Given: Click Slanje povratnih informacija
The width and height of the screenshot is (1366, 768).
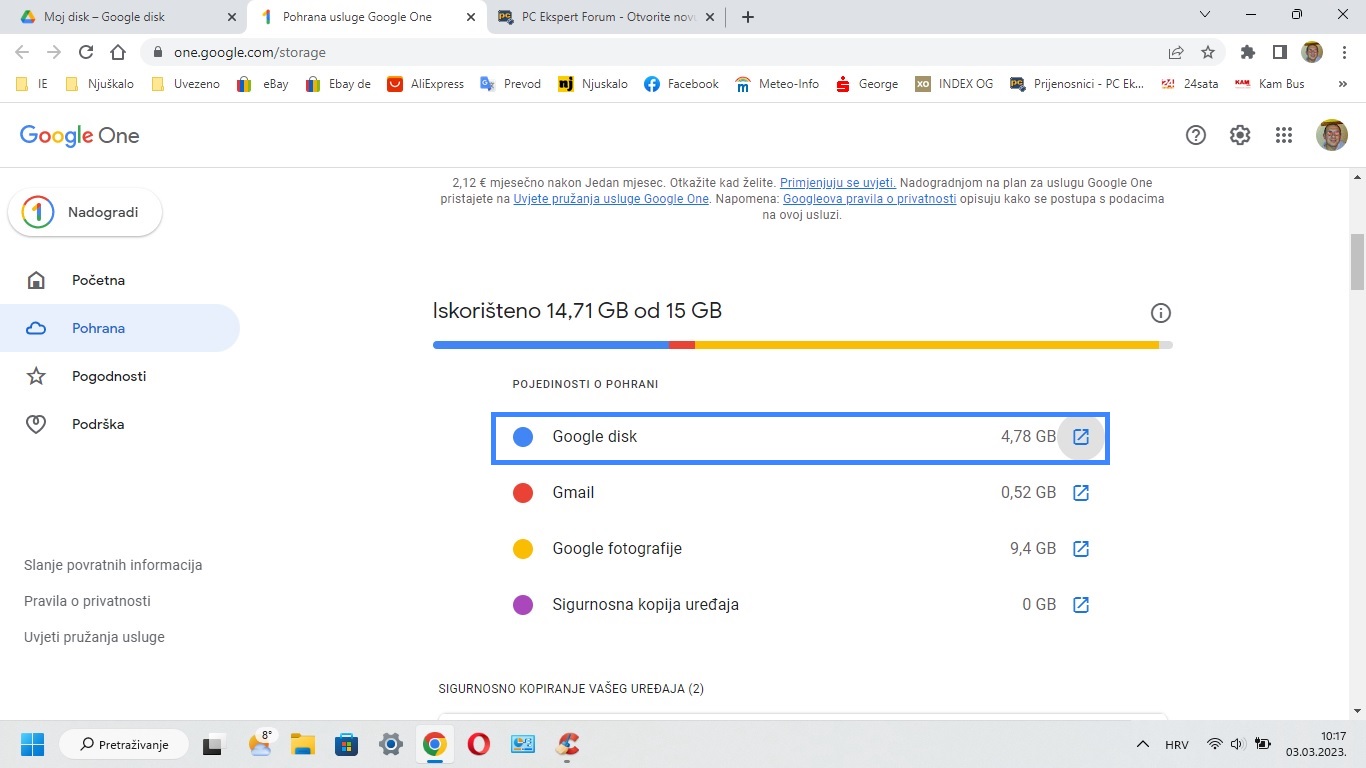Looking at the screenshot, I should (x=113, y=565).
